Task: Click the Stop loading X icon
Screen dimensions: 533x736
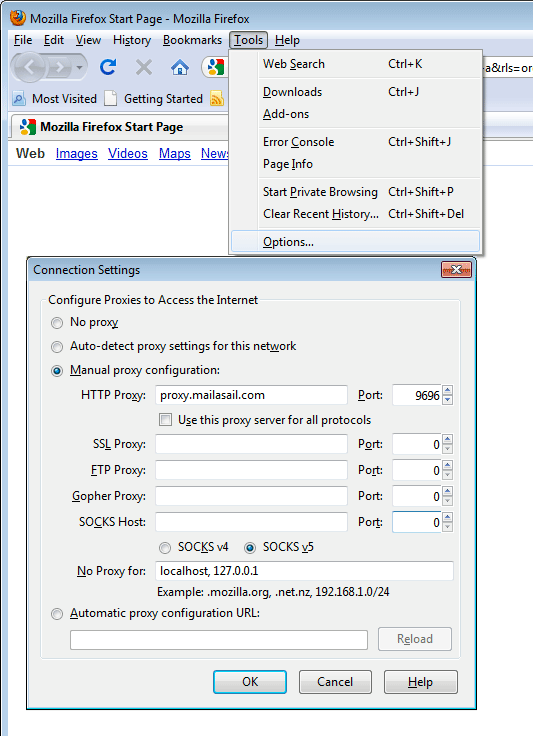Action: [x=144, y=68]
